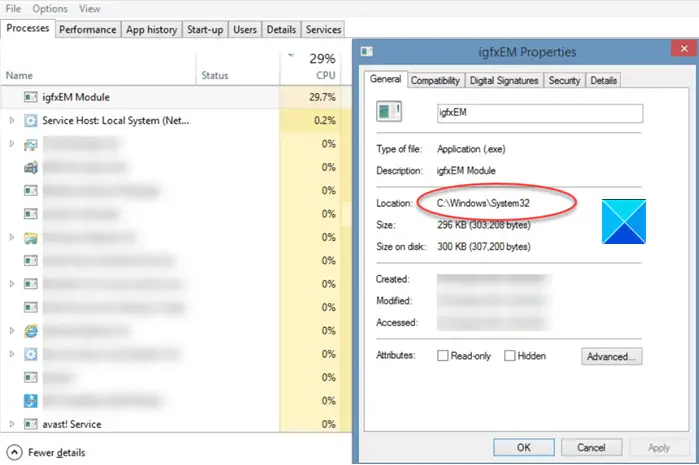Tick the Hidden attribute checkbox
Image resolution: width=699 pixels, height=465 pixels.
click(x=510, y=355)
